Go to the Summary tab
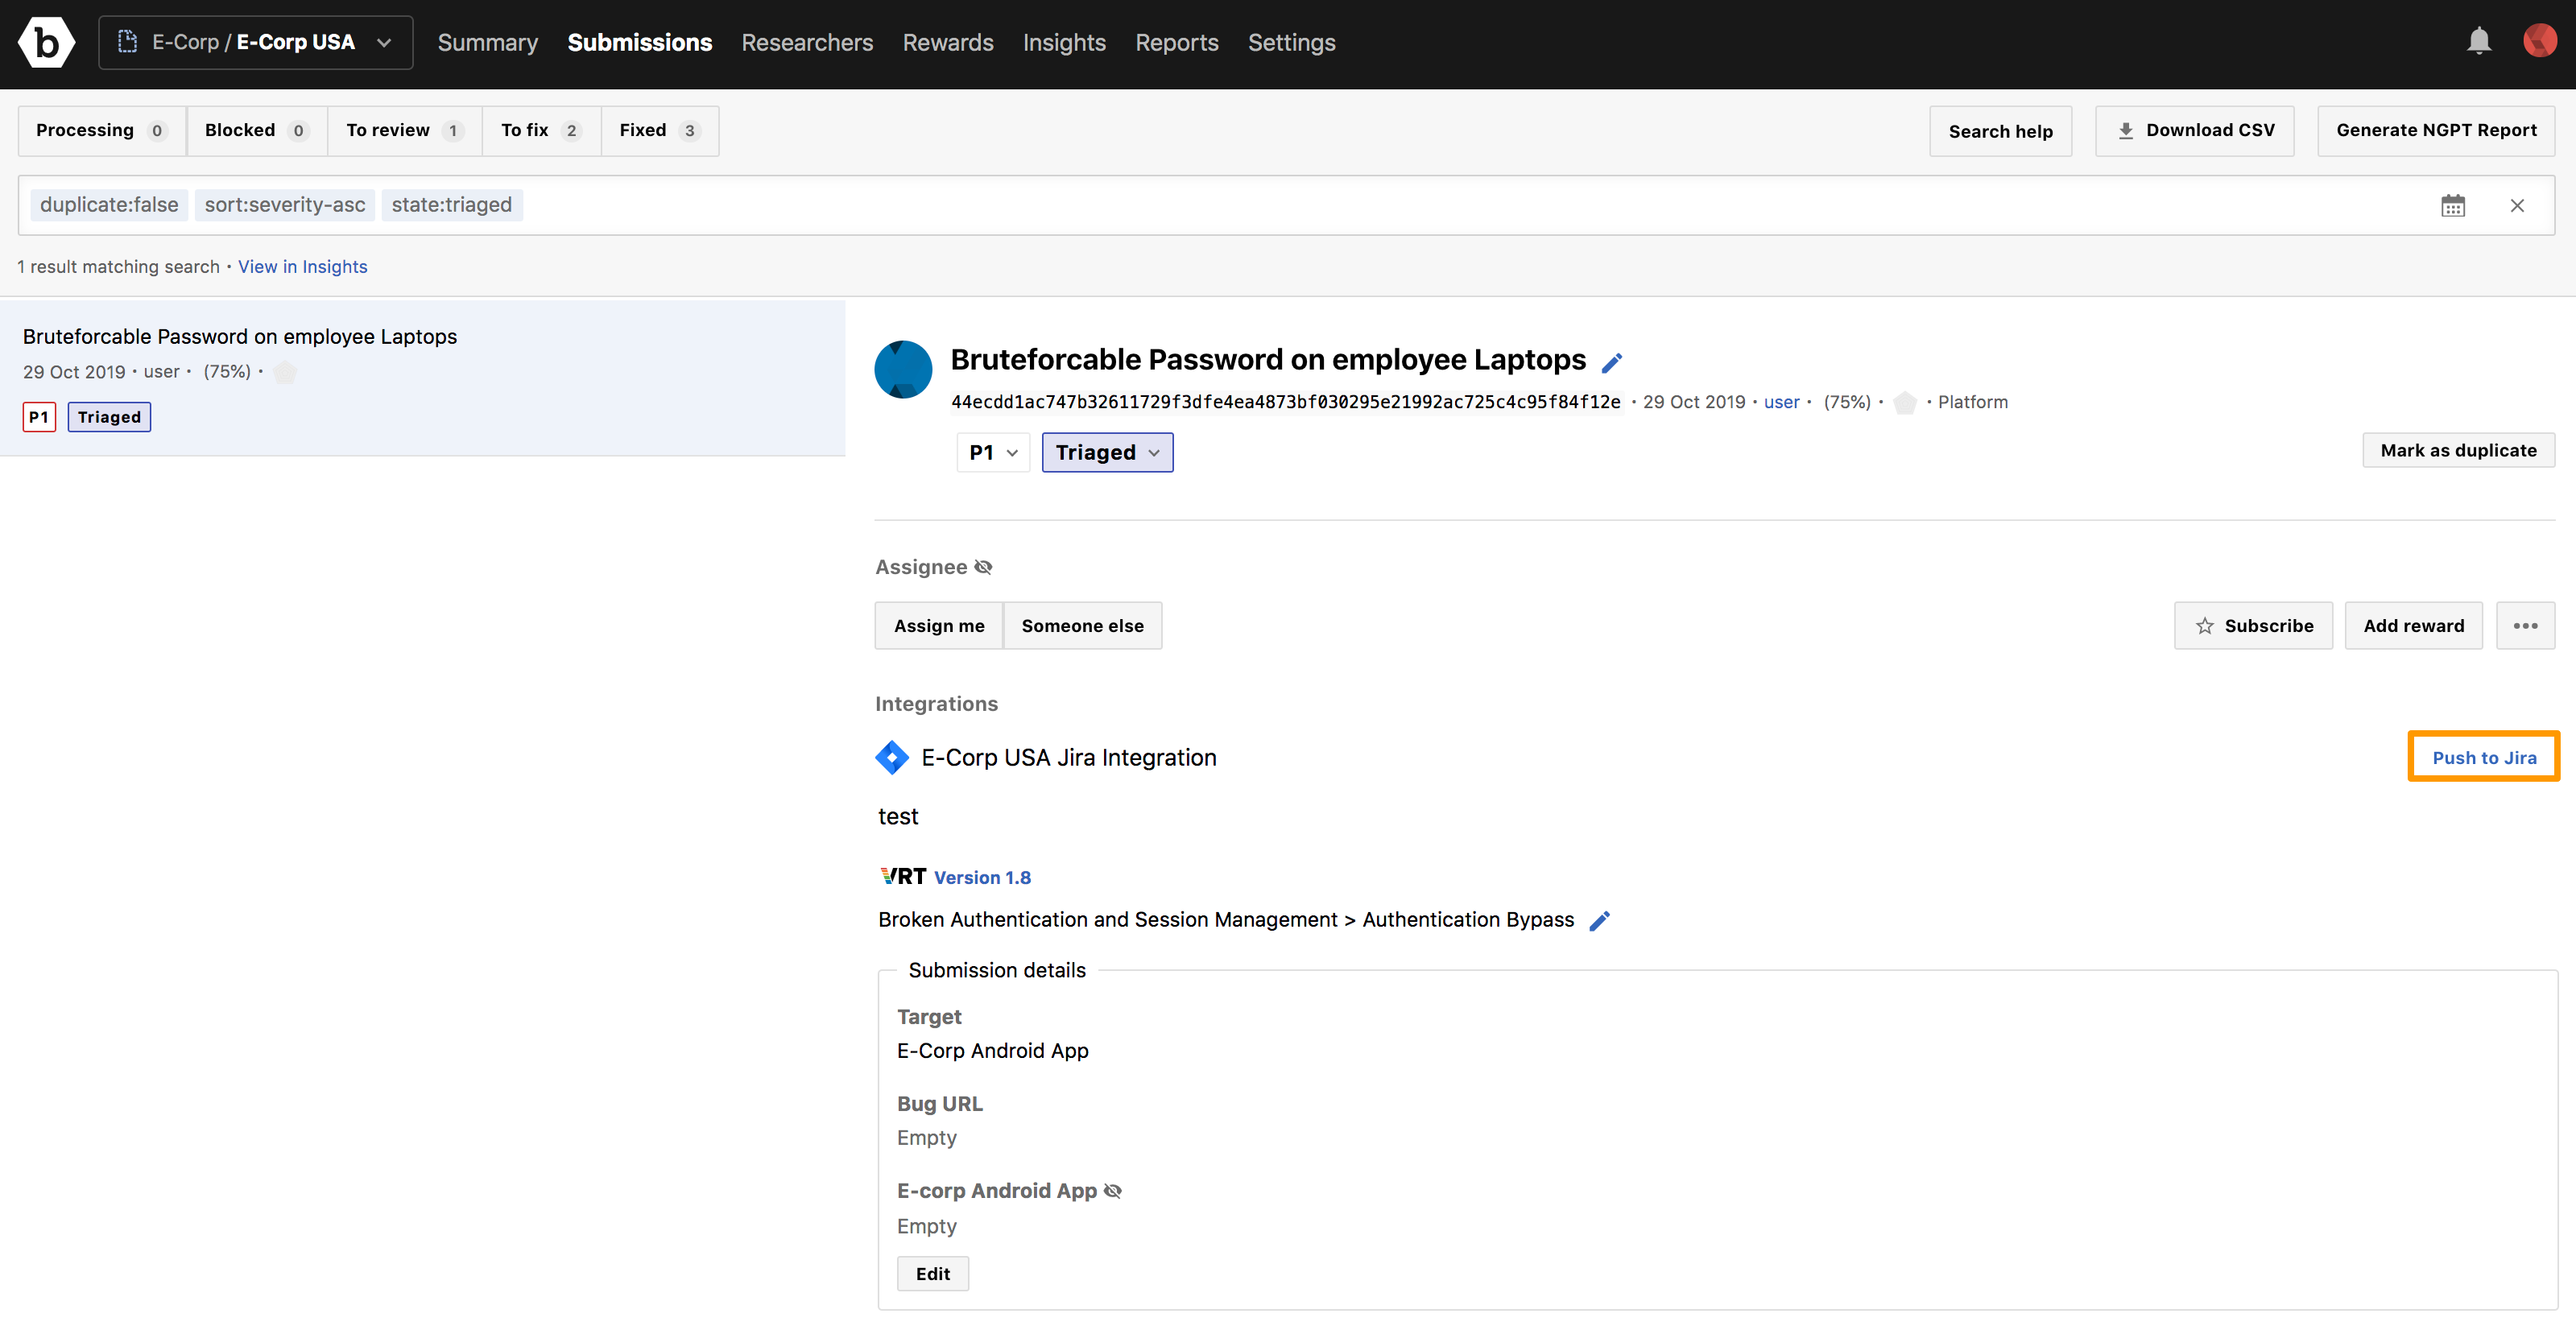This screenshot has width=2576, height=1326. pyautogui.click(x=488, y=42)
